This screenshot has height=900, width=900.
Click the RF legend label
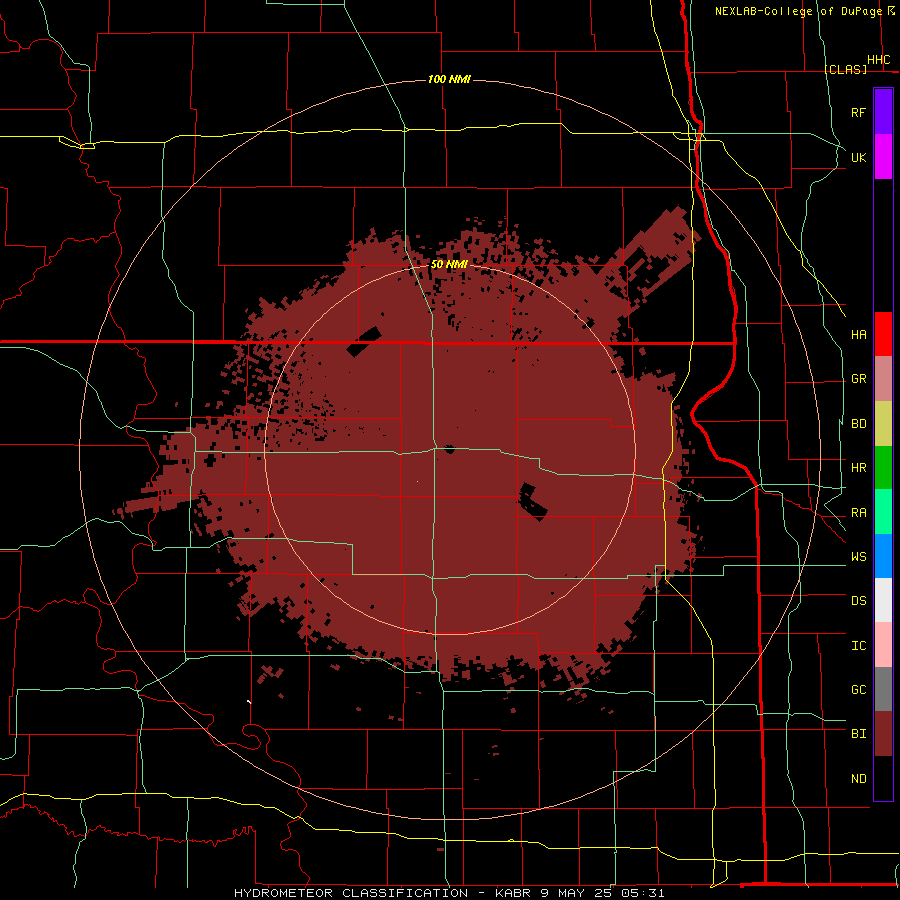(859, 112)
